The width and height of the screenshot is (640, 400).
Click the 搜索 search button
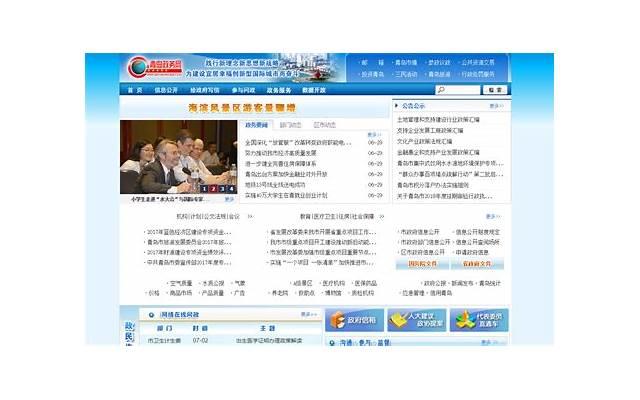(496, 90)
